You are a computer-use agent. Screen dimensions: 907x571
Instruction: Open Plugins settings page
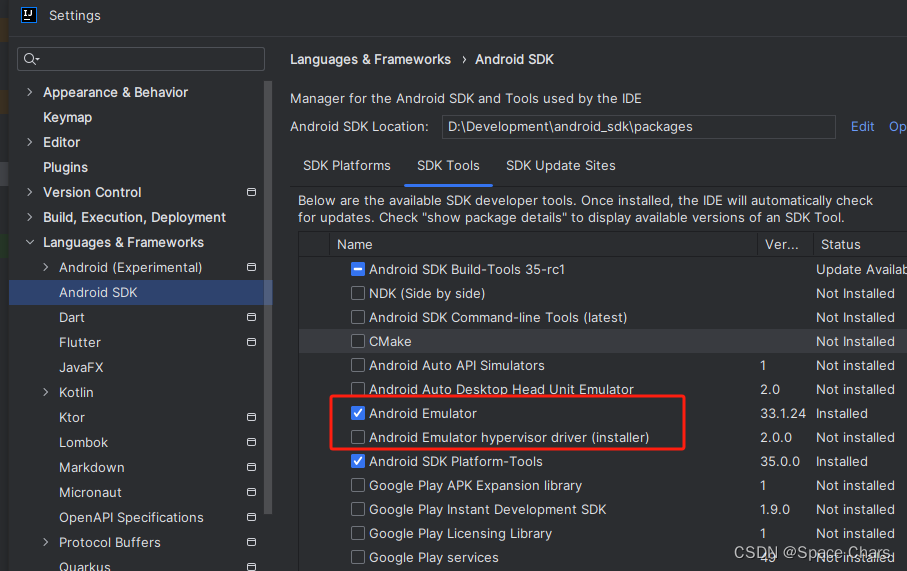pyautogui.click(x=65, y=167)
